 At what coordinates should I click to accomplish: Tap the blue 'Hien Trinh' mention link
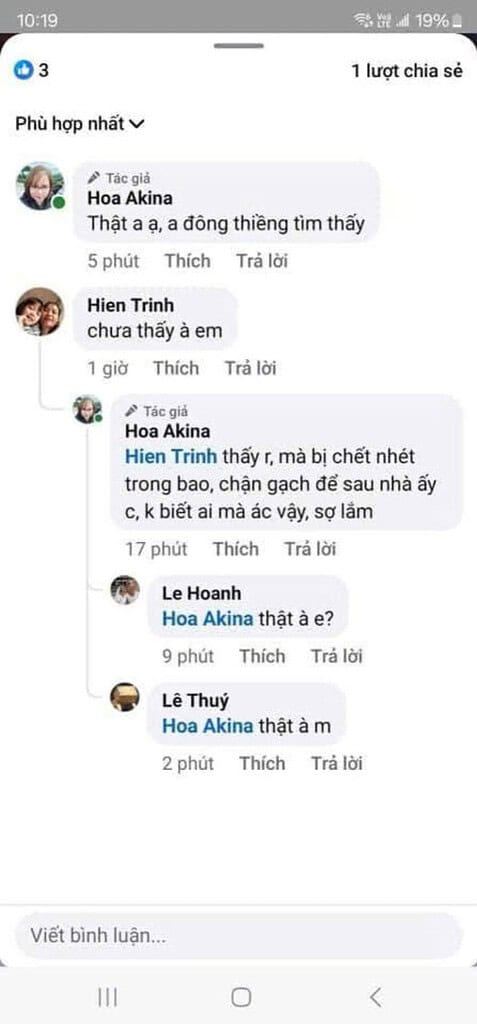click(x=171, y=456)
